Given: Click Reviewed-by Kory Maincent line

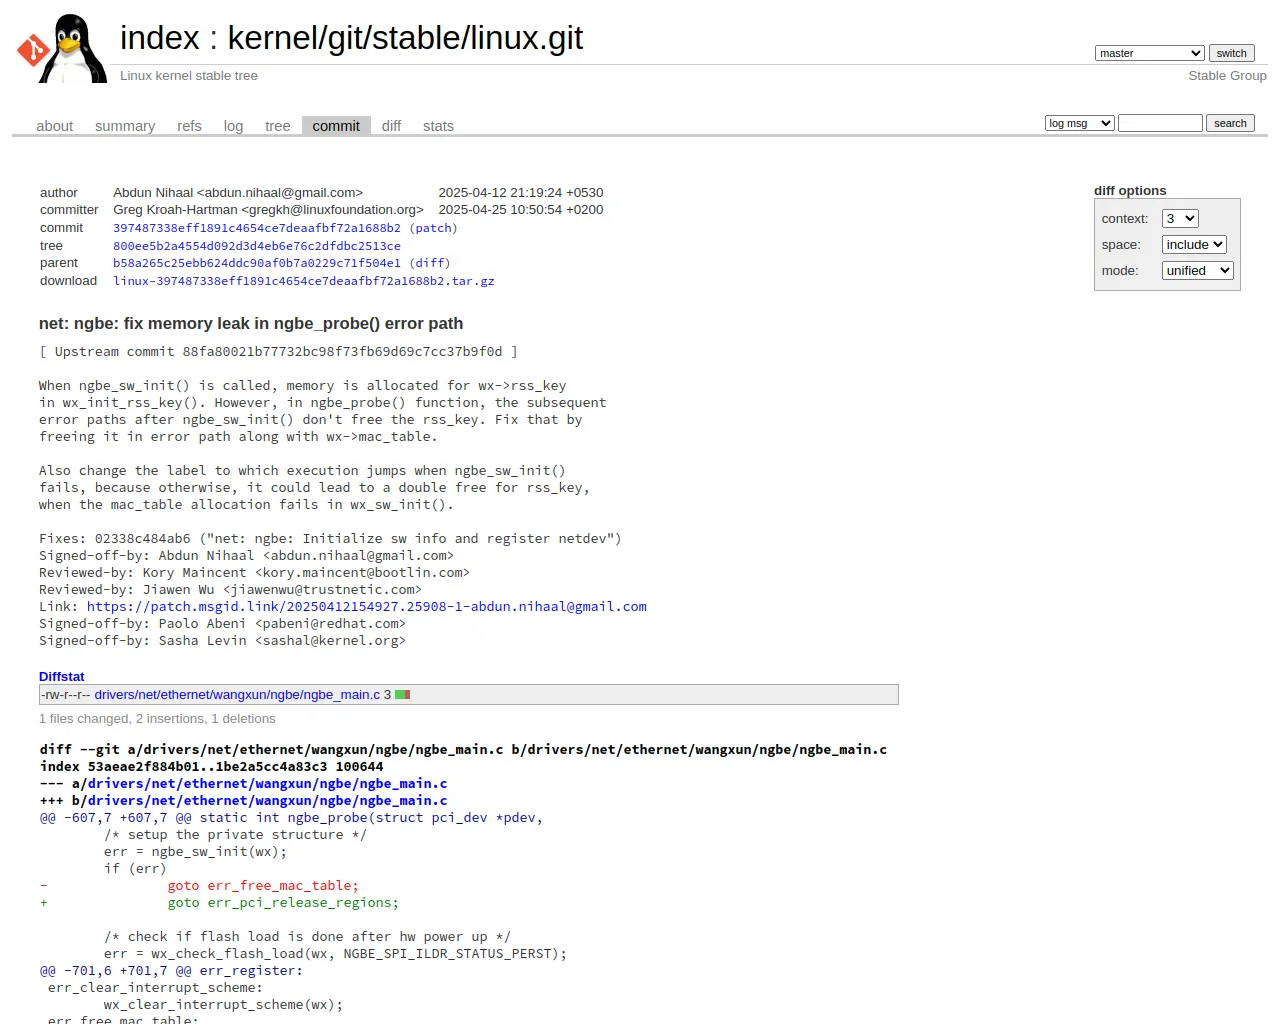Looking at the screenshot, I should pyautogui.click(x=254, y=573).
